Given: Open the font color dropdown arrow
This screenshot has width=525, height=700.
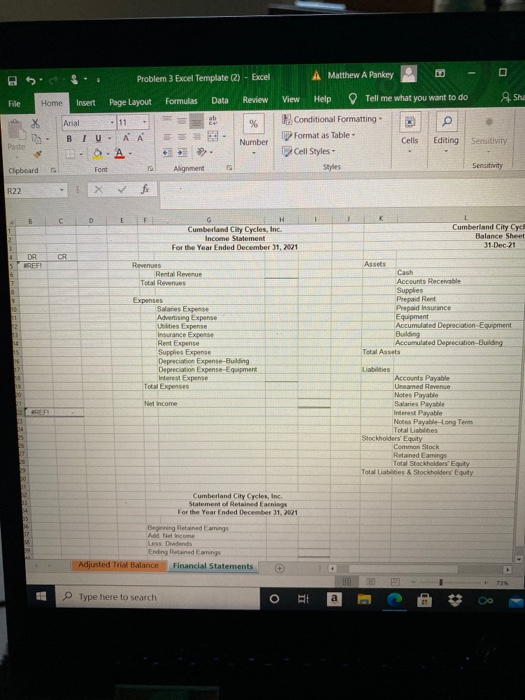Looking at the screenshot, I should pos(130,154).
